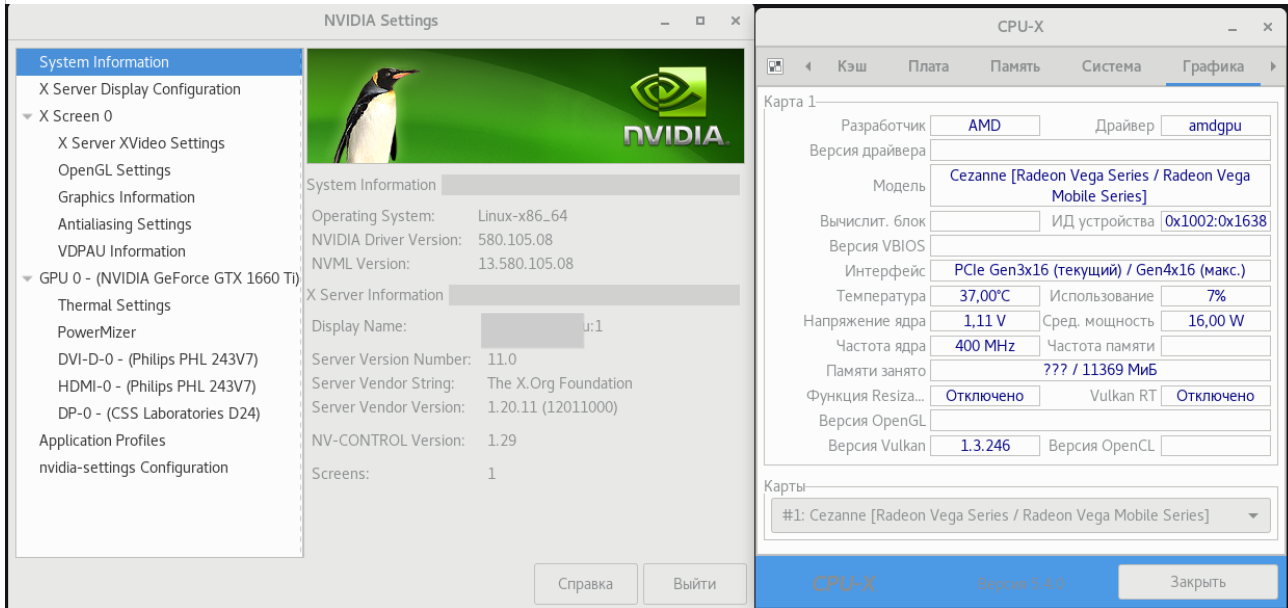This screenshot has height=608, width=1288.
Task: Click the Vulkan RT Отключено field
Action: click(x=1214, y=396)
